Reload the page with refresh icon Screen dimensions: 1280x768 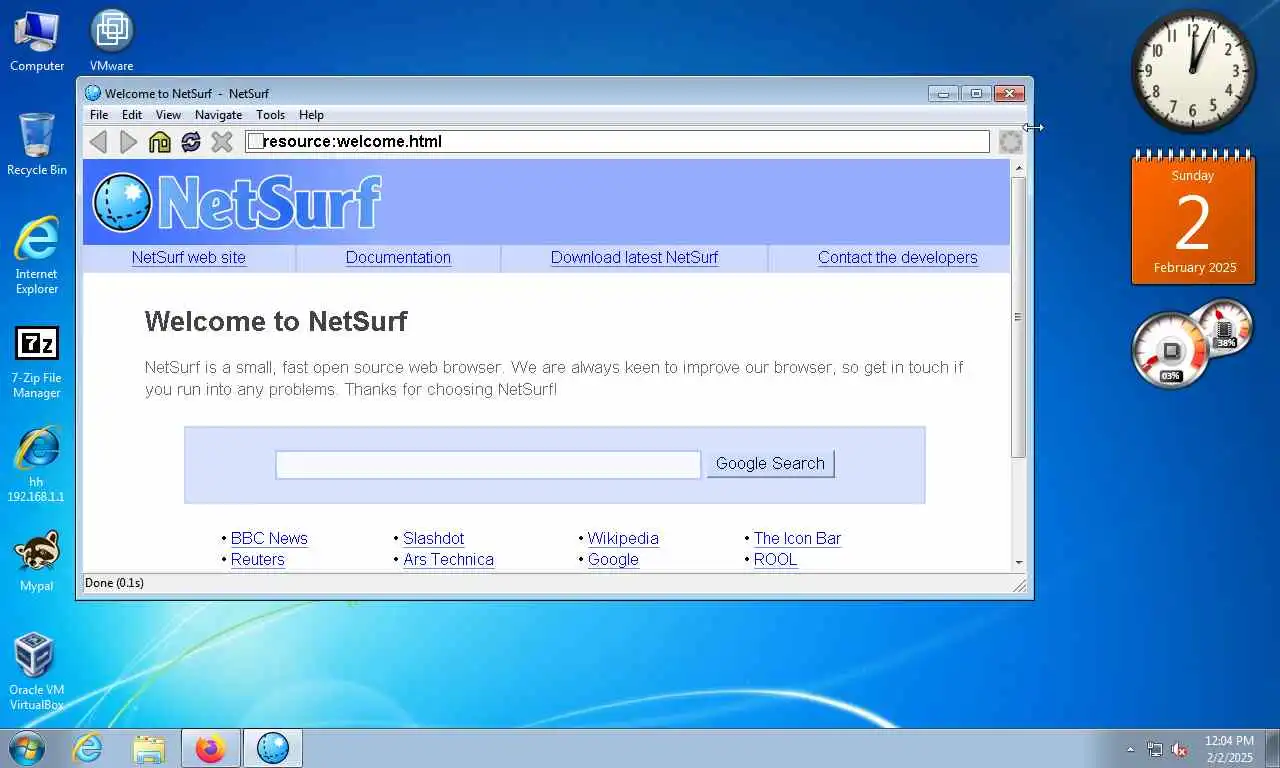click(191, 142)
